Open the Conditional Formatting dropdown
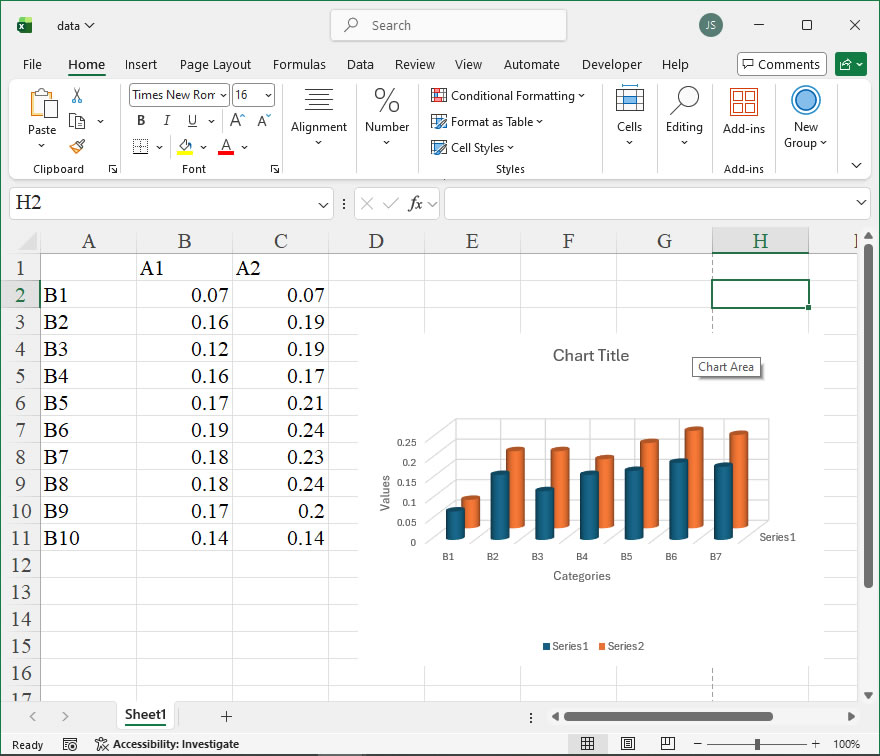Image resolution: width=880 pixels, height=756 pixels. click(508, 96)
